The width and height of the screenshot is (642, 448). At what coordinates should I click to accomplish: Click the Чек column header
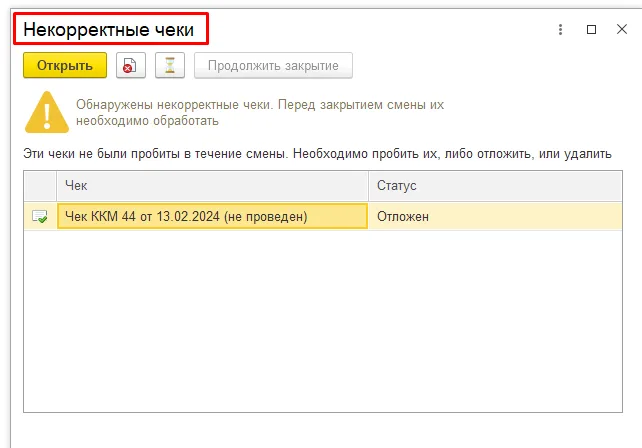coord(212,186)
